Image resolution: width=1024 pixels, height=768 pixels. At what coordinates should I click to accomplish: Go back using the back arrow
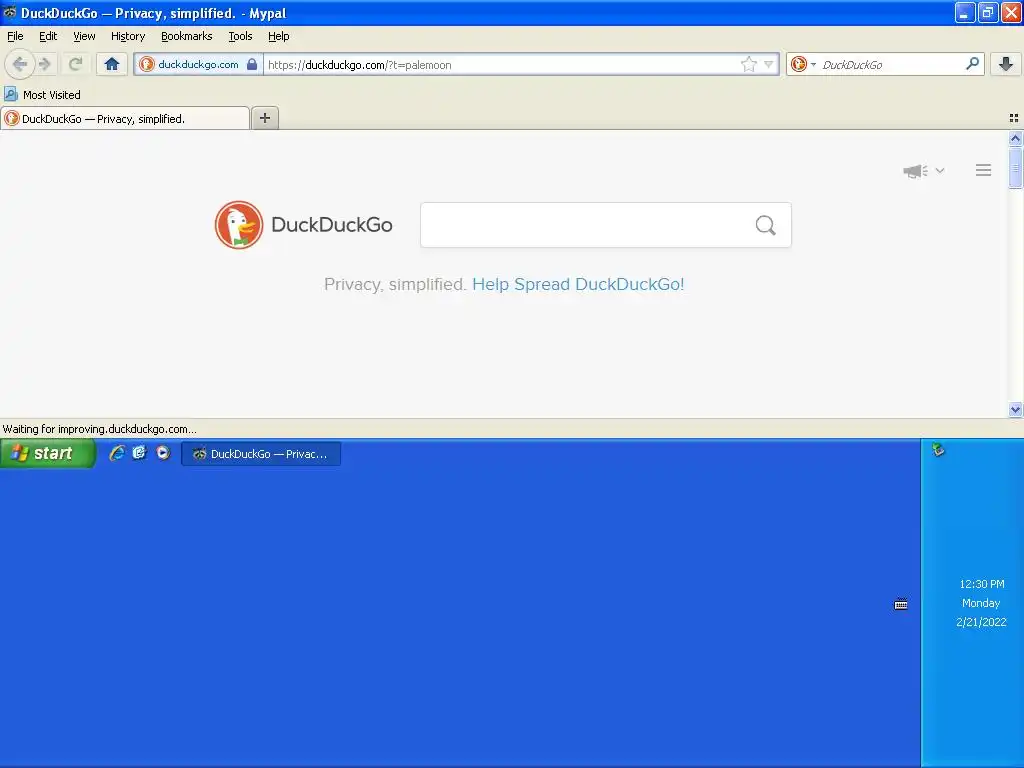[20, 64]
